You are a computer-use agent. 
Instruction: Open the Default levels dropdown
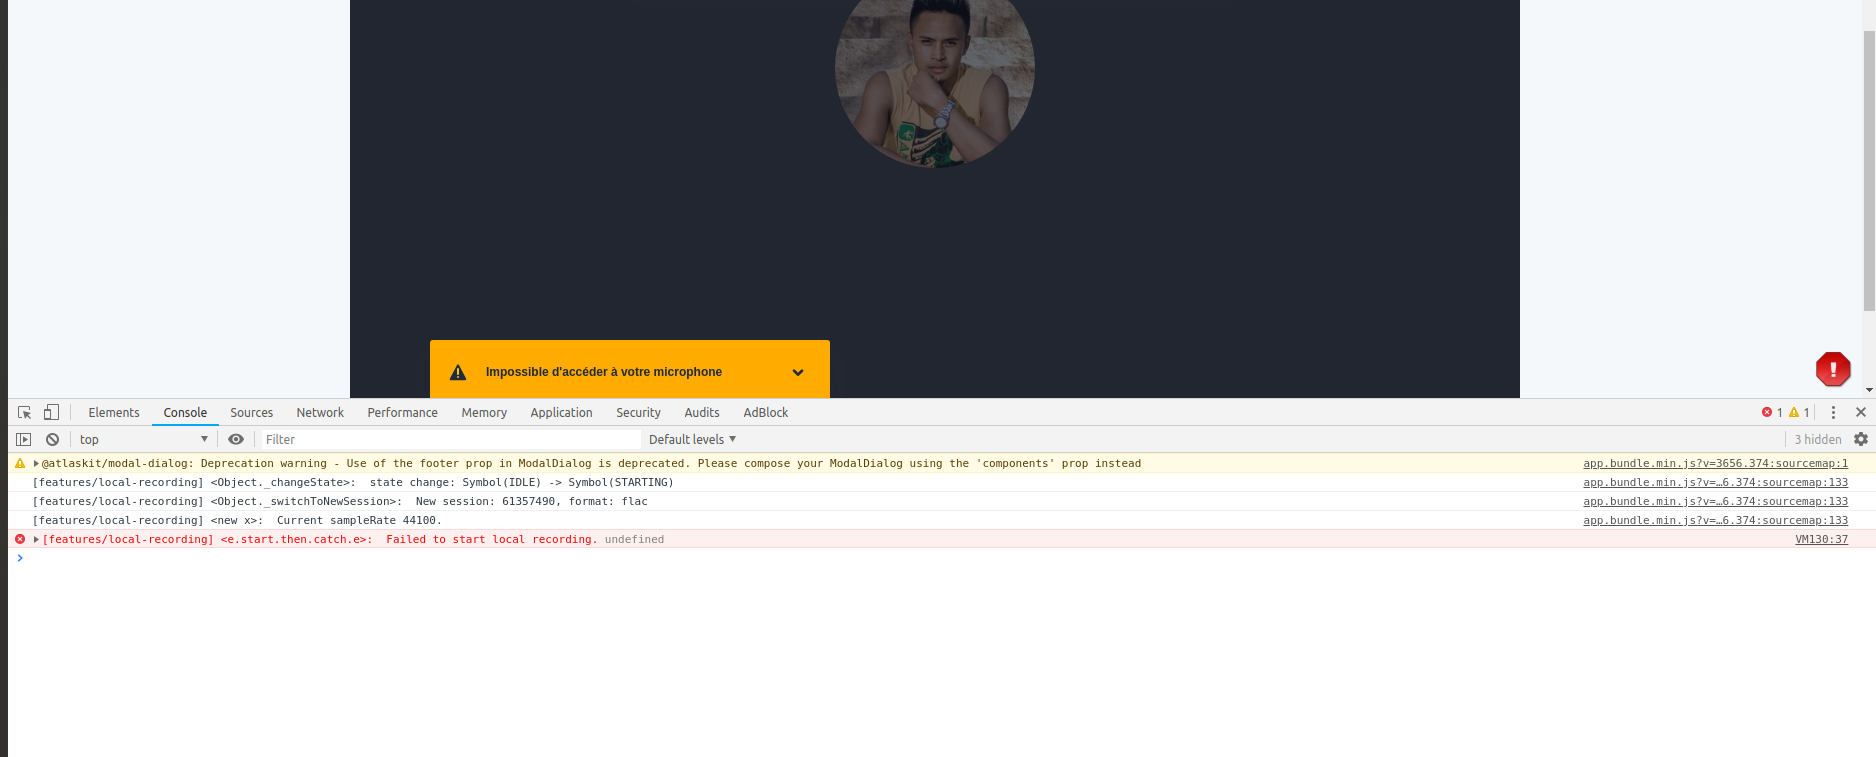(692, 439)
